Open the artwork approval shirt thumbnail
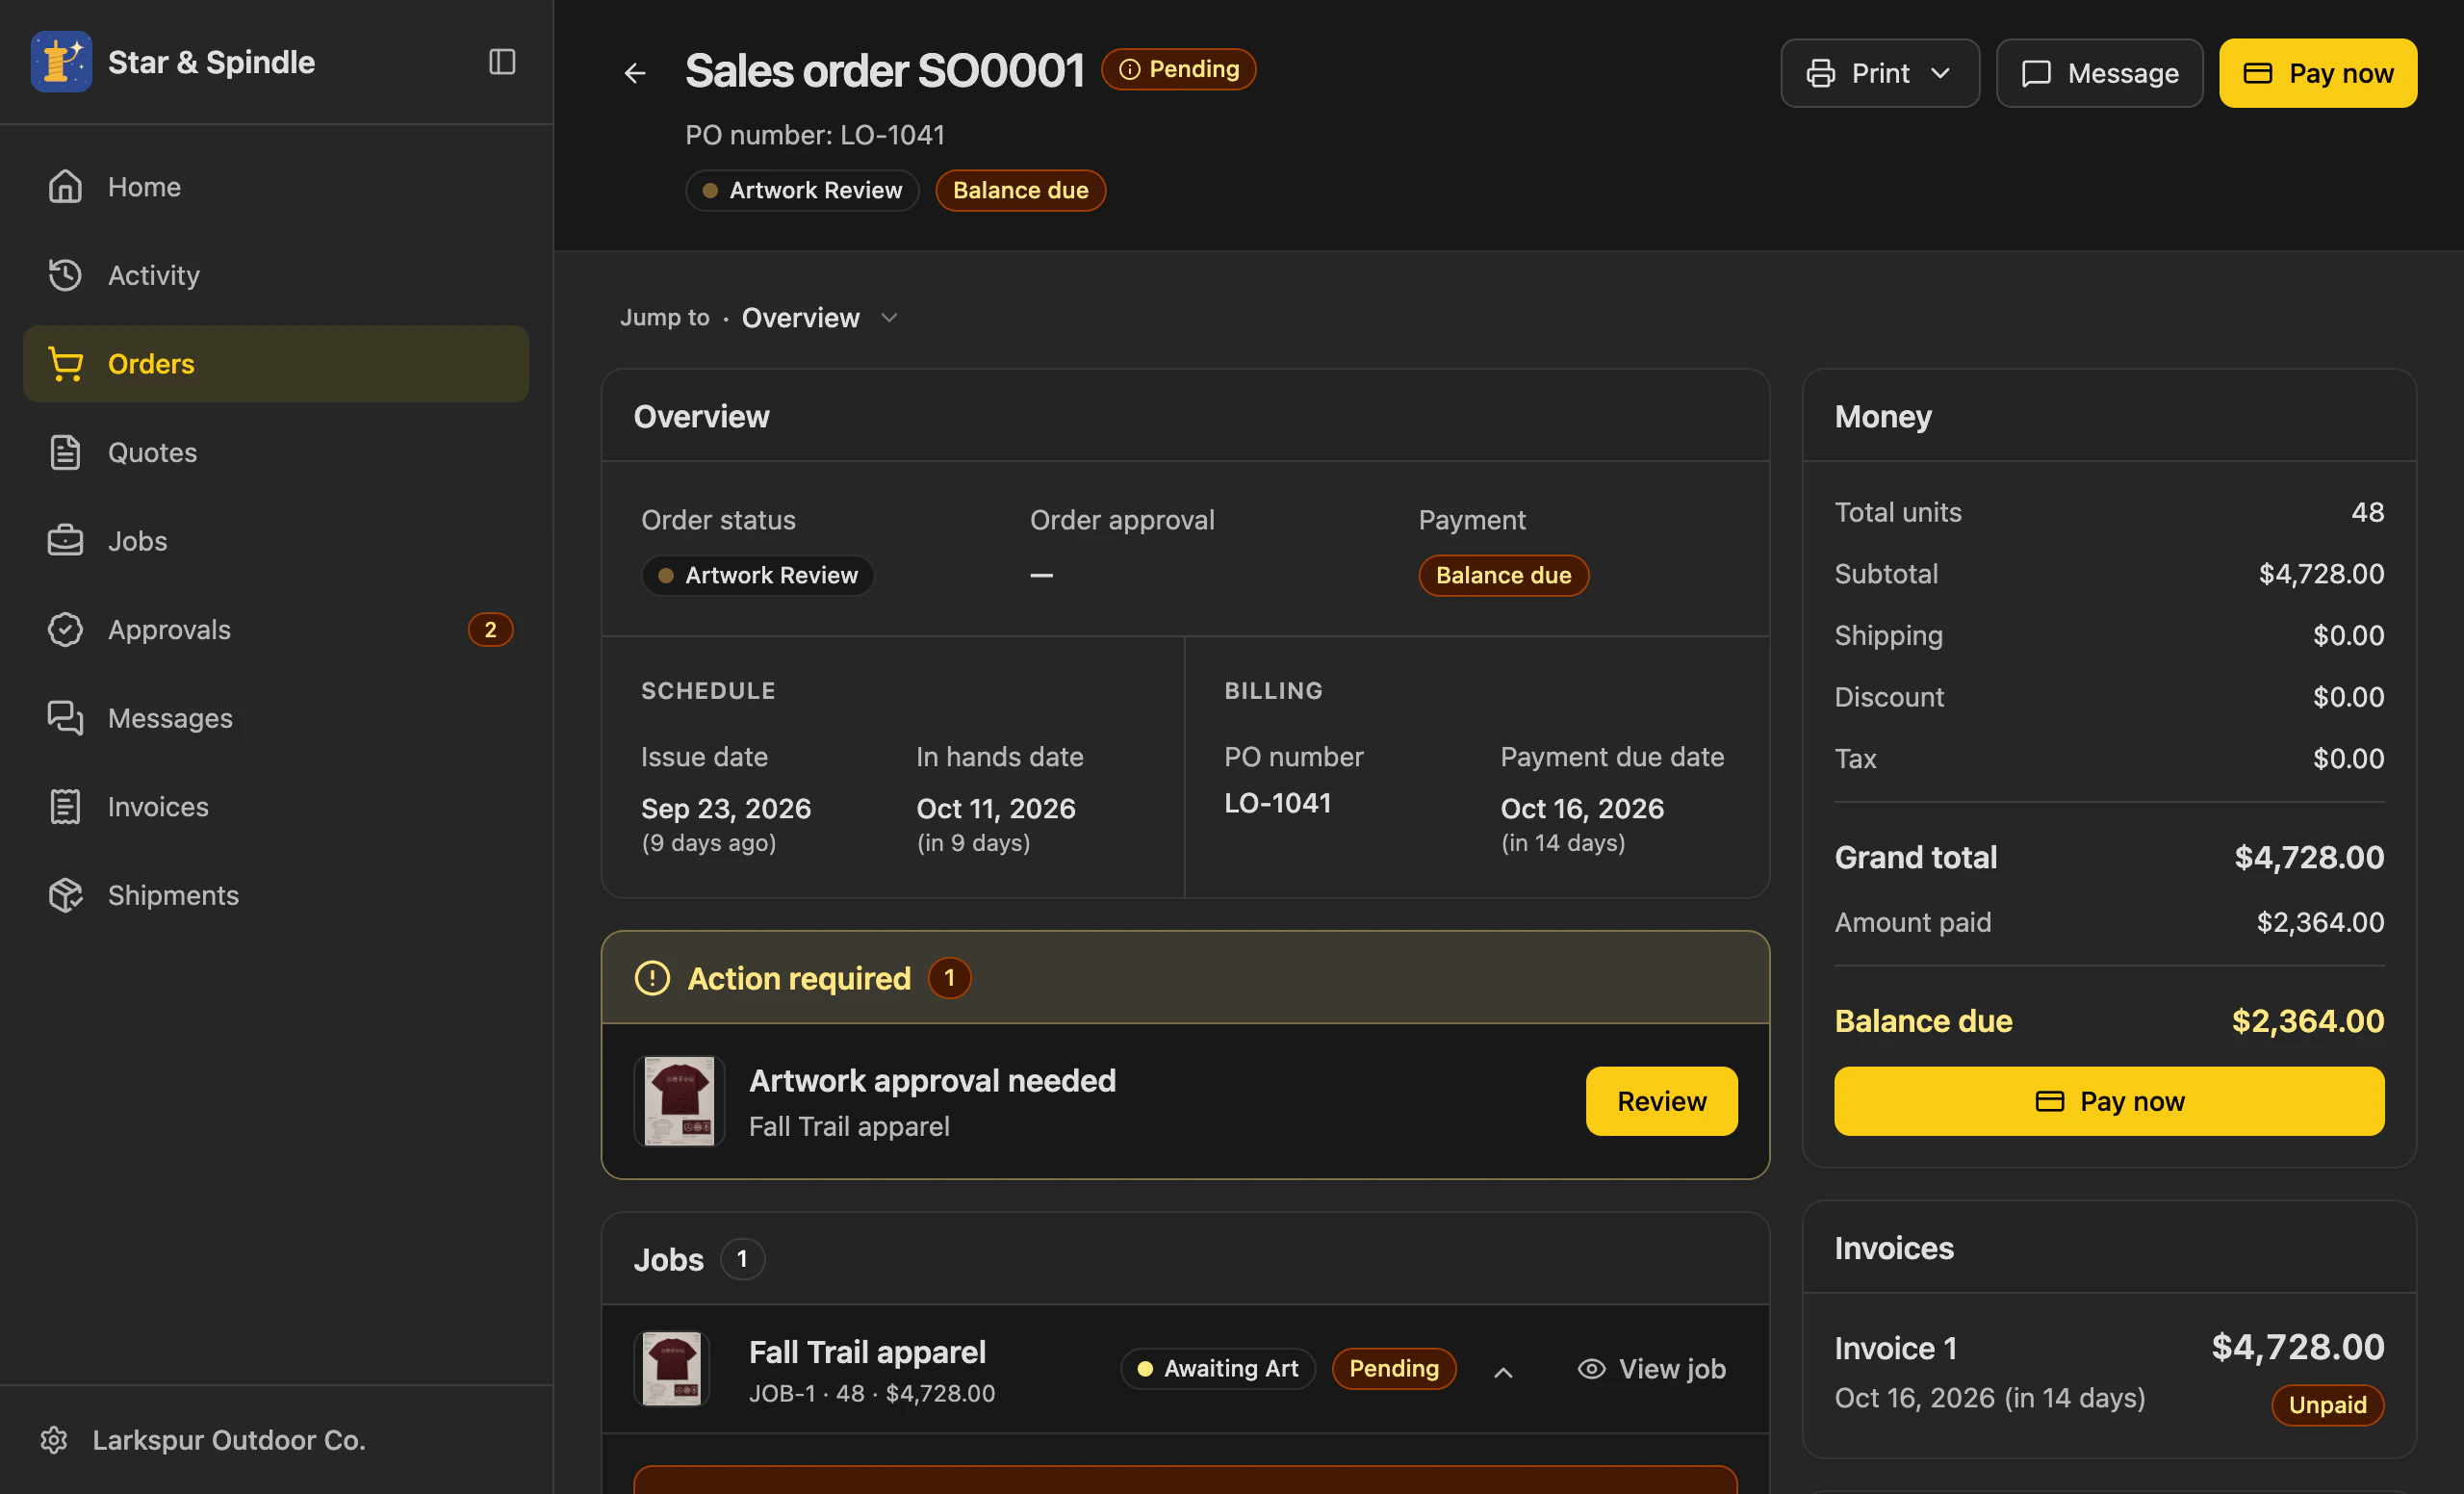This screenshot has width=2464, height=1494. (x=679, y=1101)
